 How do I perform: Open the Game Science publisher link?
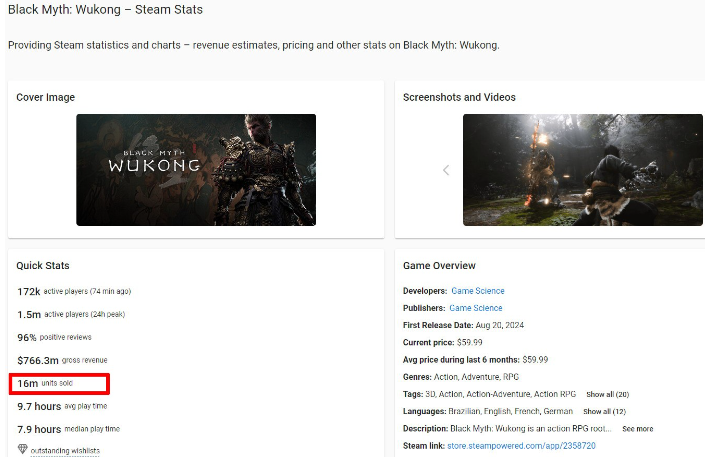tap(476, 308)
